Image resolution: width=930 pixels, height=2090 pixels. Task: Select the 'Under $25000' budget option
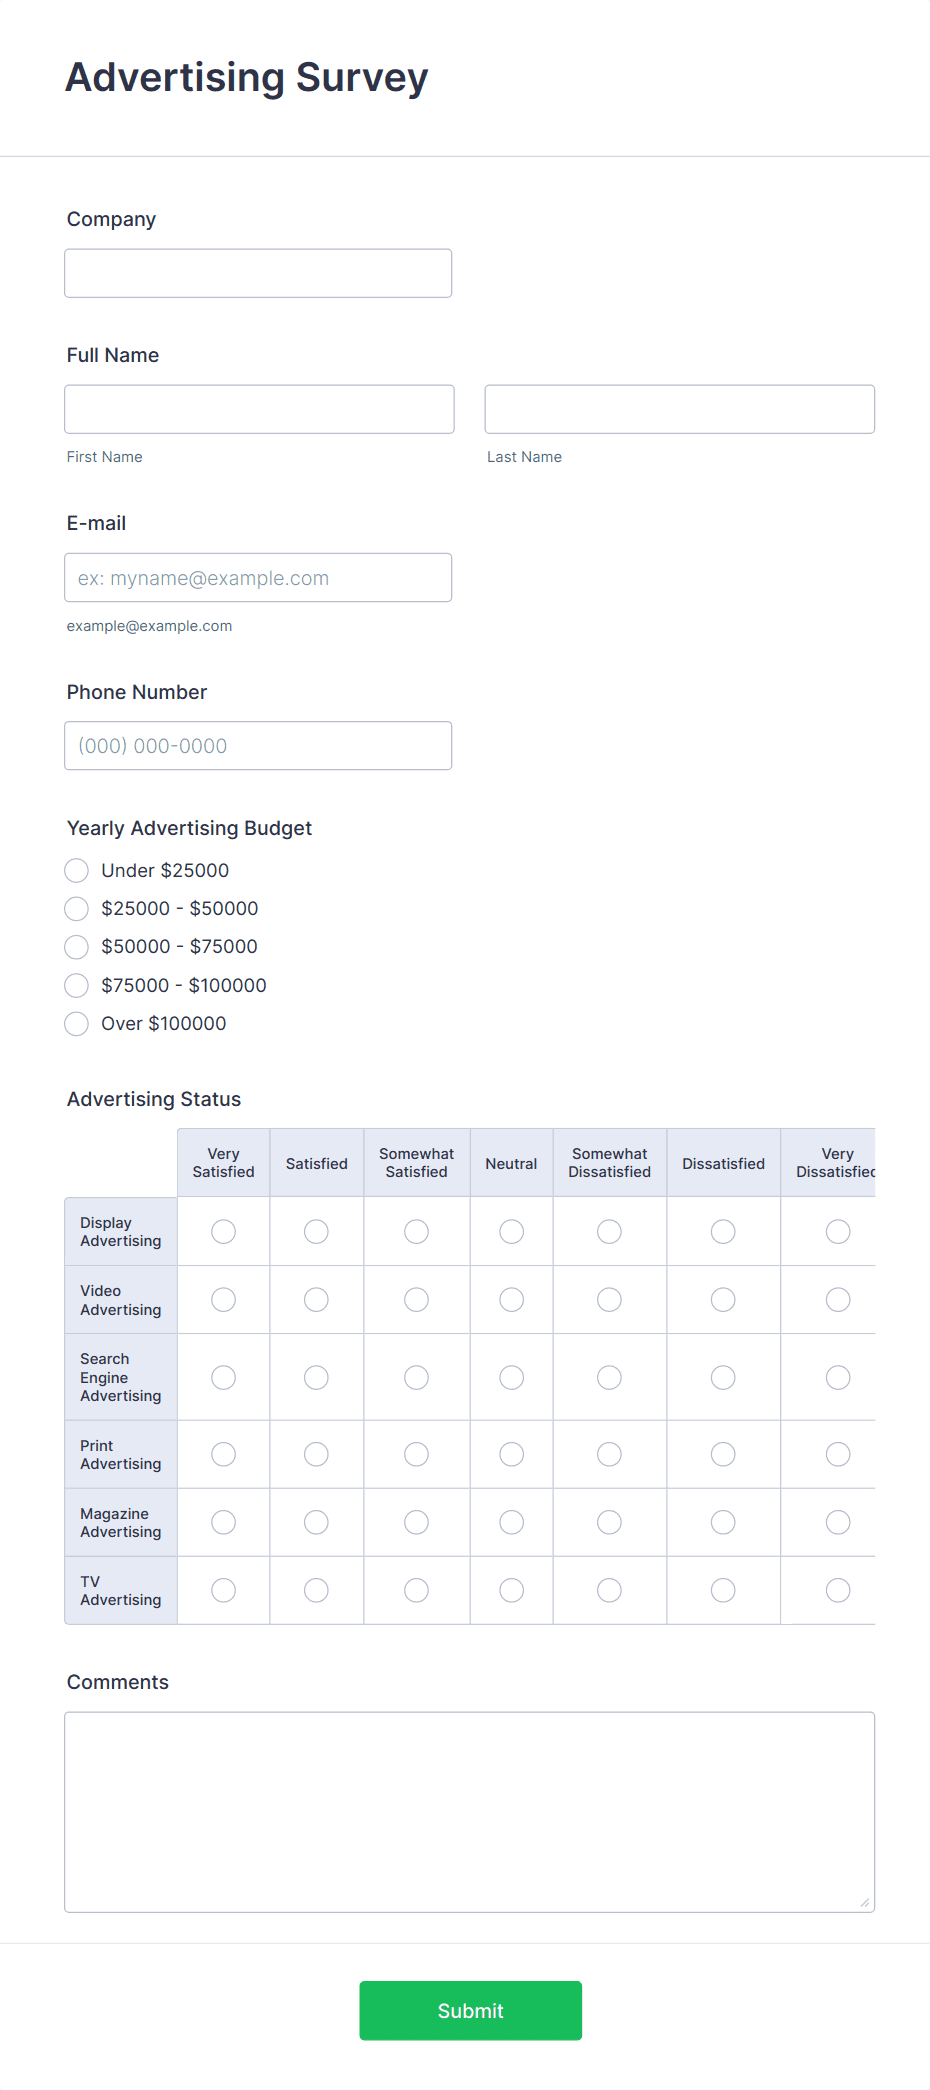76,870
